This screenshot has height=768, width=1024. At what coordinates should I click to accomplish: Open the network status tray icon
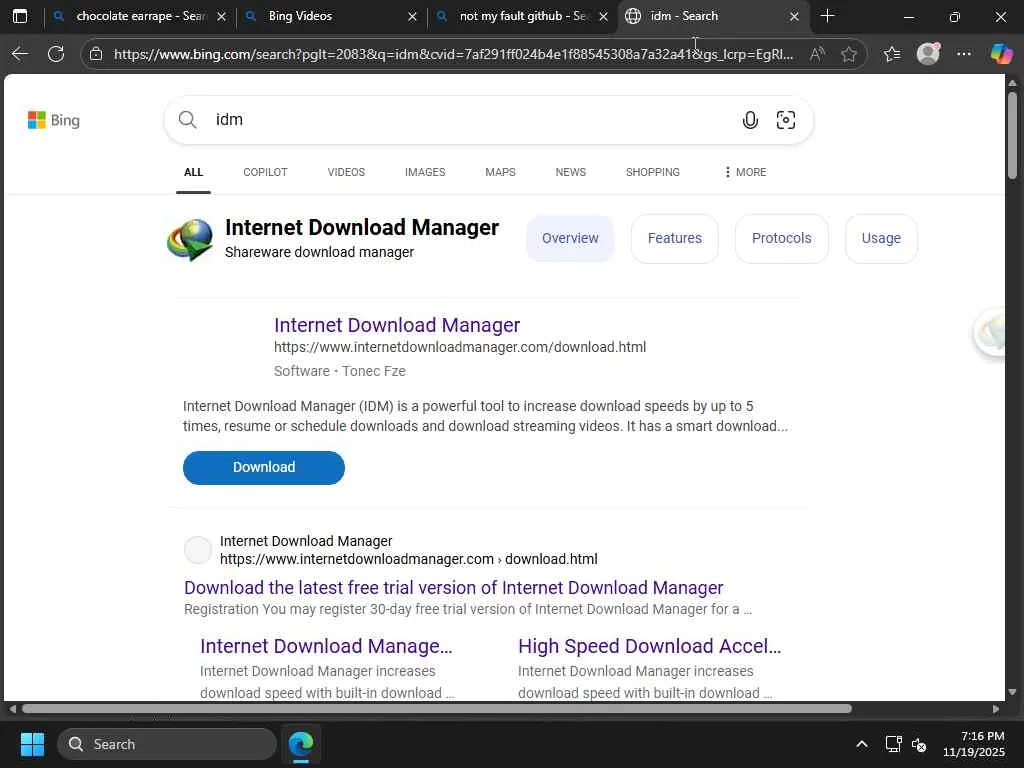tap(893, 744)
